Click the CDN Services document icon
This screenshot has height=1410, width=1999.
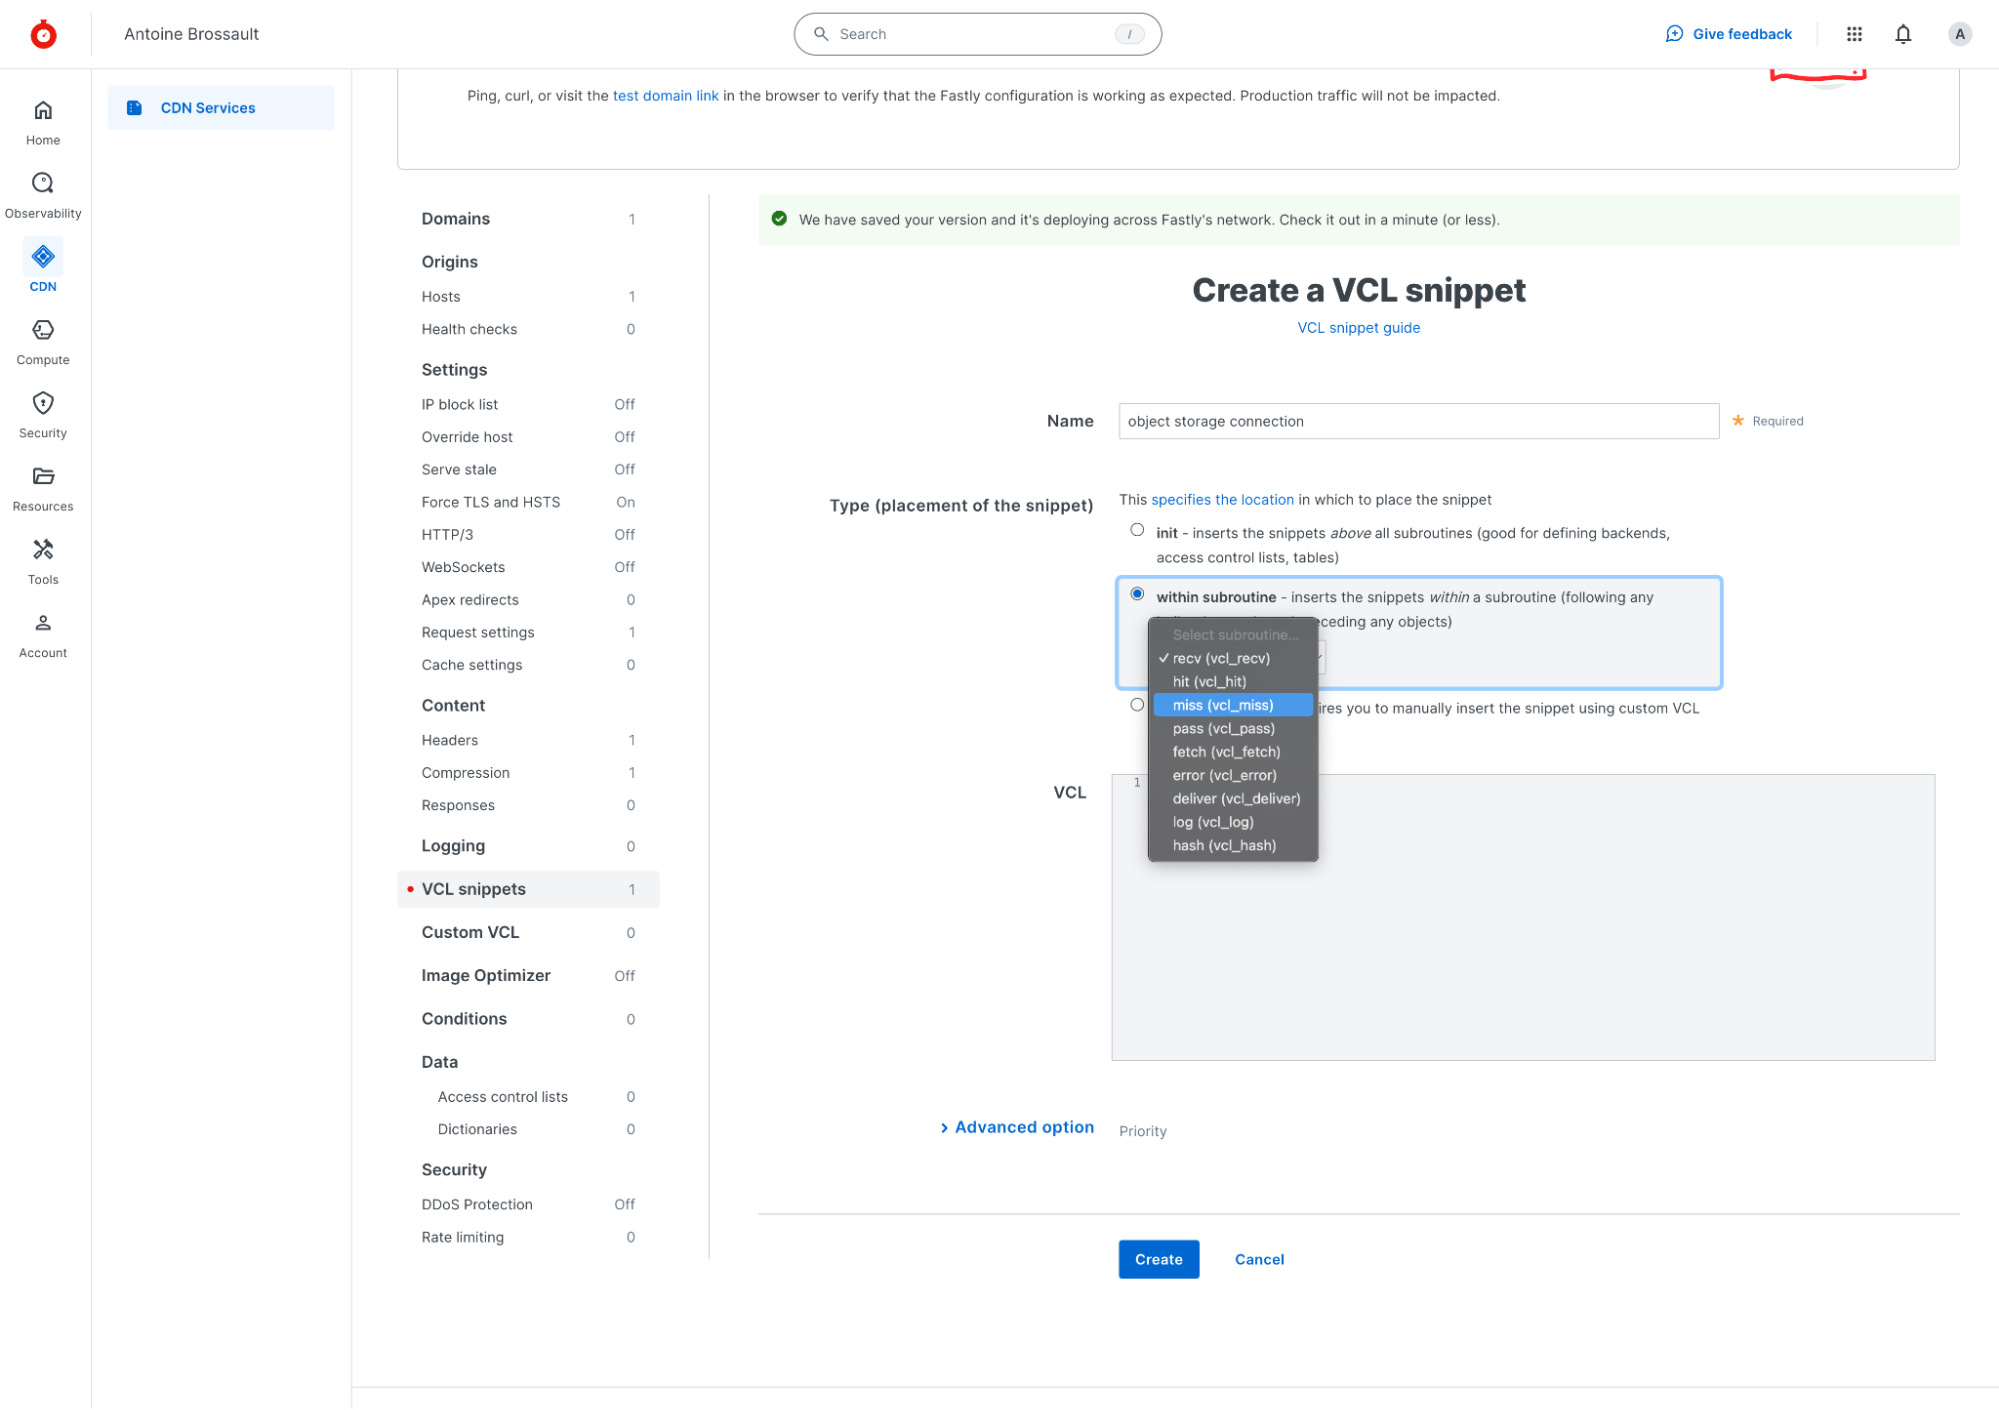coord(134,108)
